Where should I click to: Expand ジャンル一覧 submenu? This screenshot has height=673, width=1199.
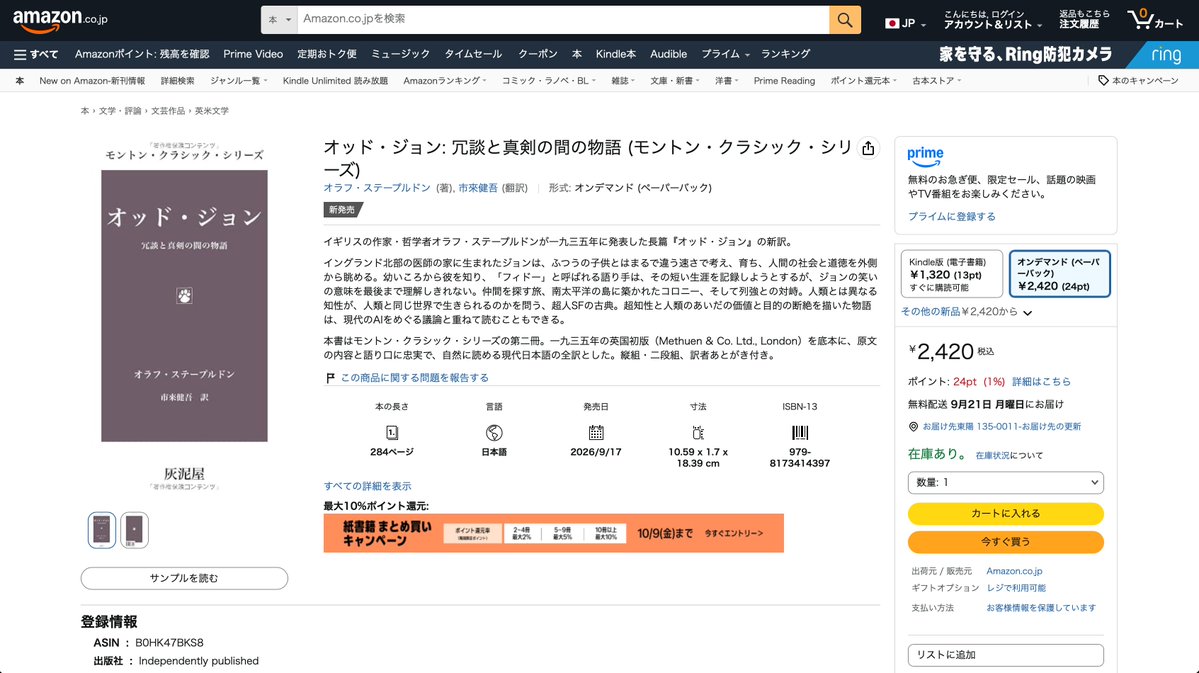[239, 80]
